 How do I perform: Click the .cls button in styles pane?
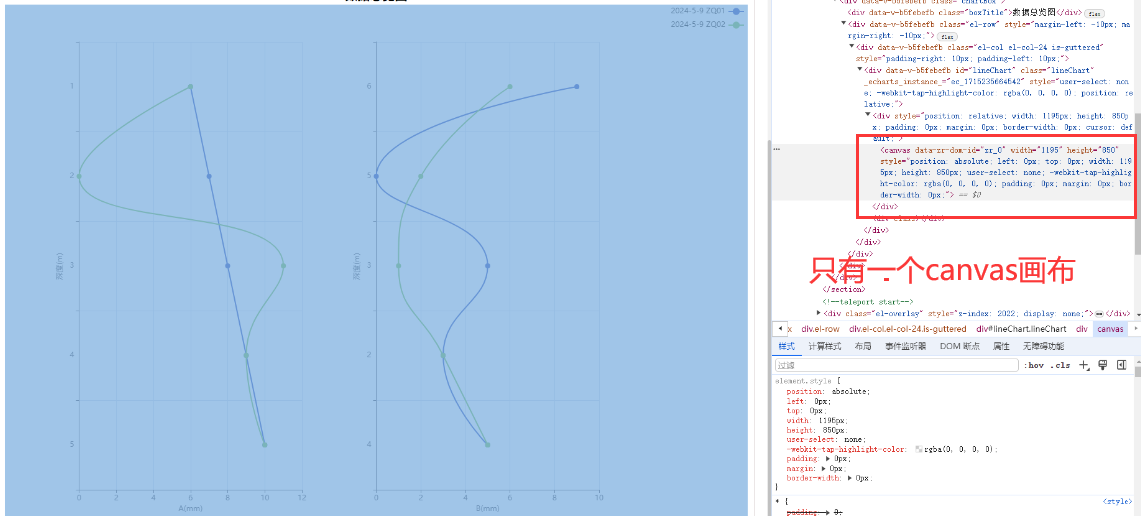coord(1059,366)
